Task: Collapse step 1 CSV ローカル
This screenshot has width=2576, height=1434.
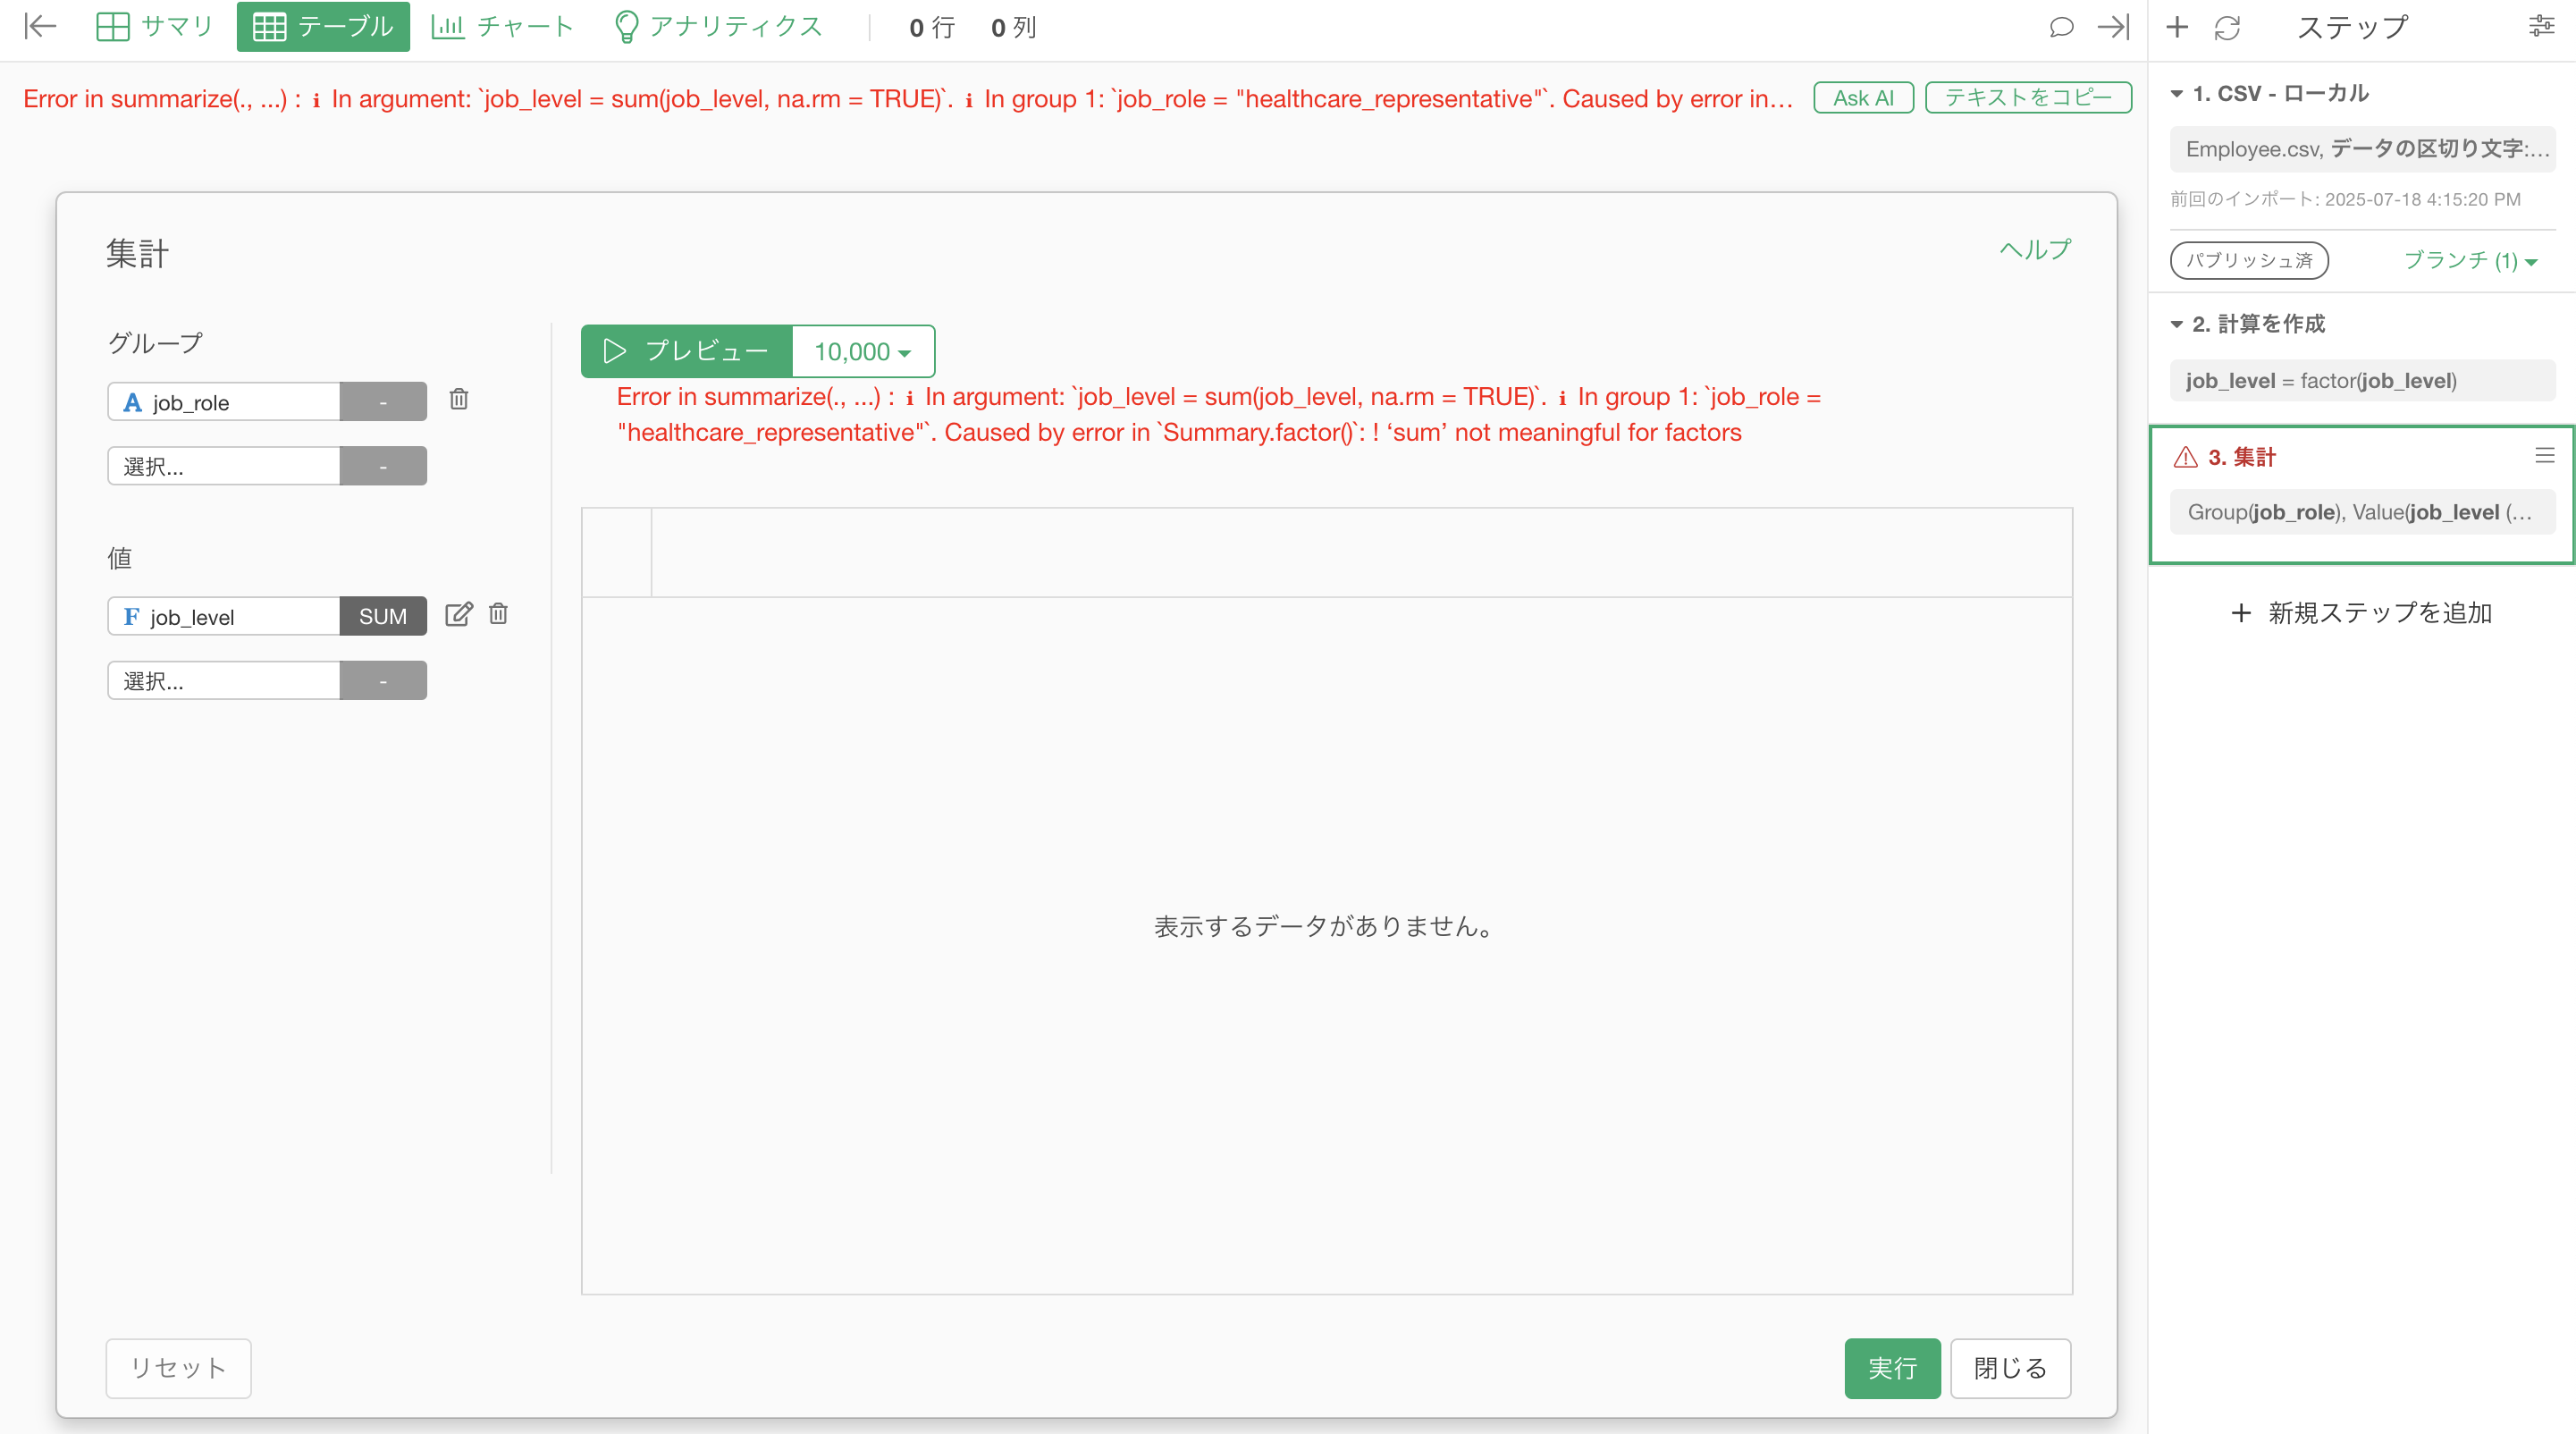Action: [2177, 94]
